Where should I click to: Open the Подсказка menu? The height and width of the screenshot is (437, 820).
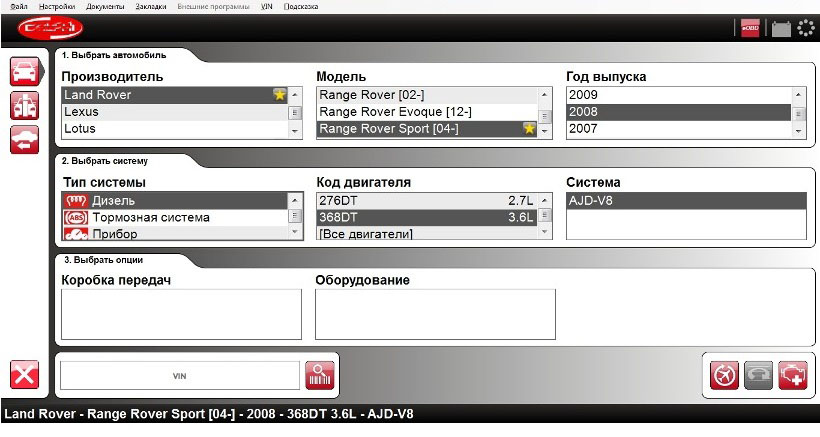click(x=301, y=7)
